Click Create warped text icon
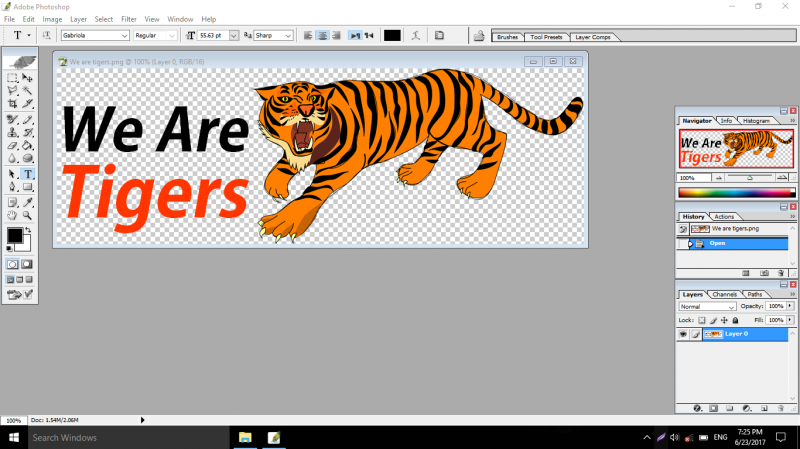 pyautogui.click(x=416, y=35)
